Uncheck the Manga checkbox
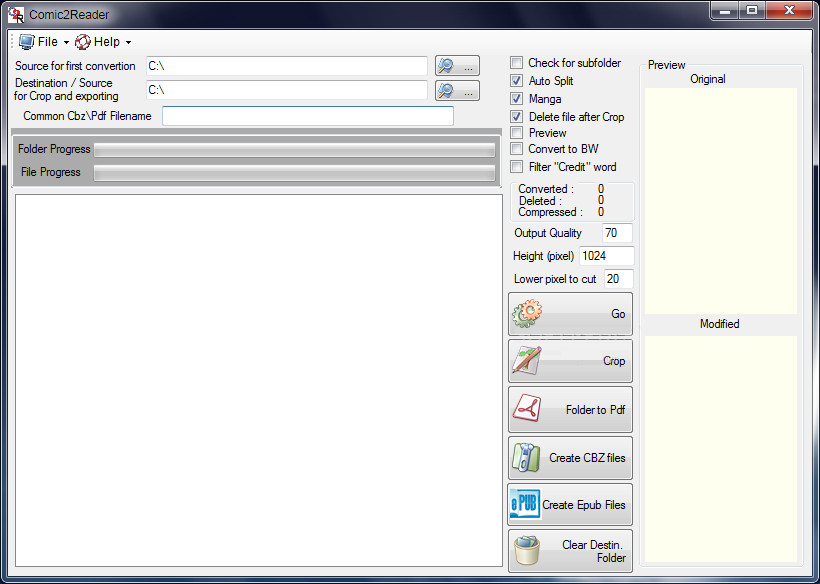 pos(517,98)
